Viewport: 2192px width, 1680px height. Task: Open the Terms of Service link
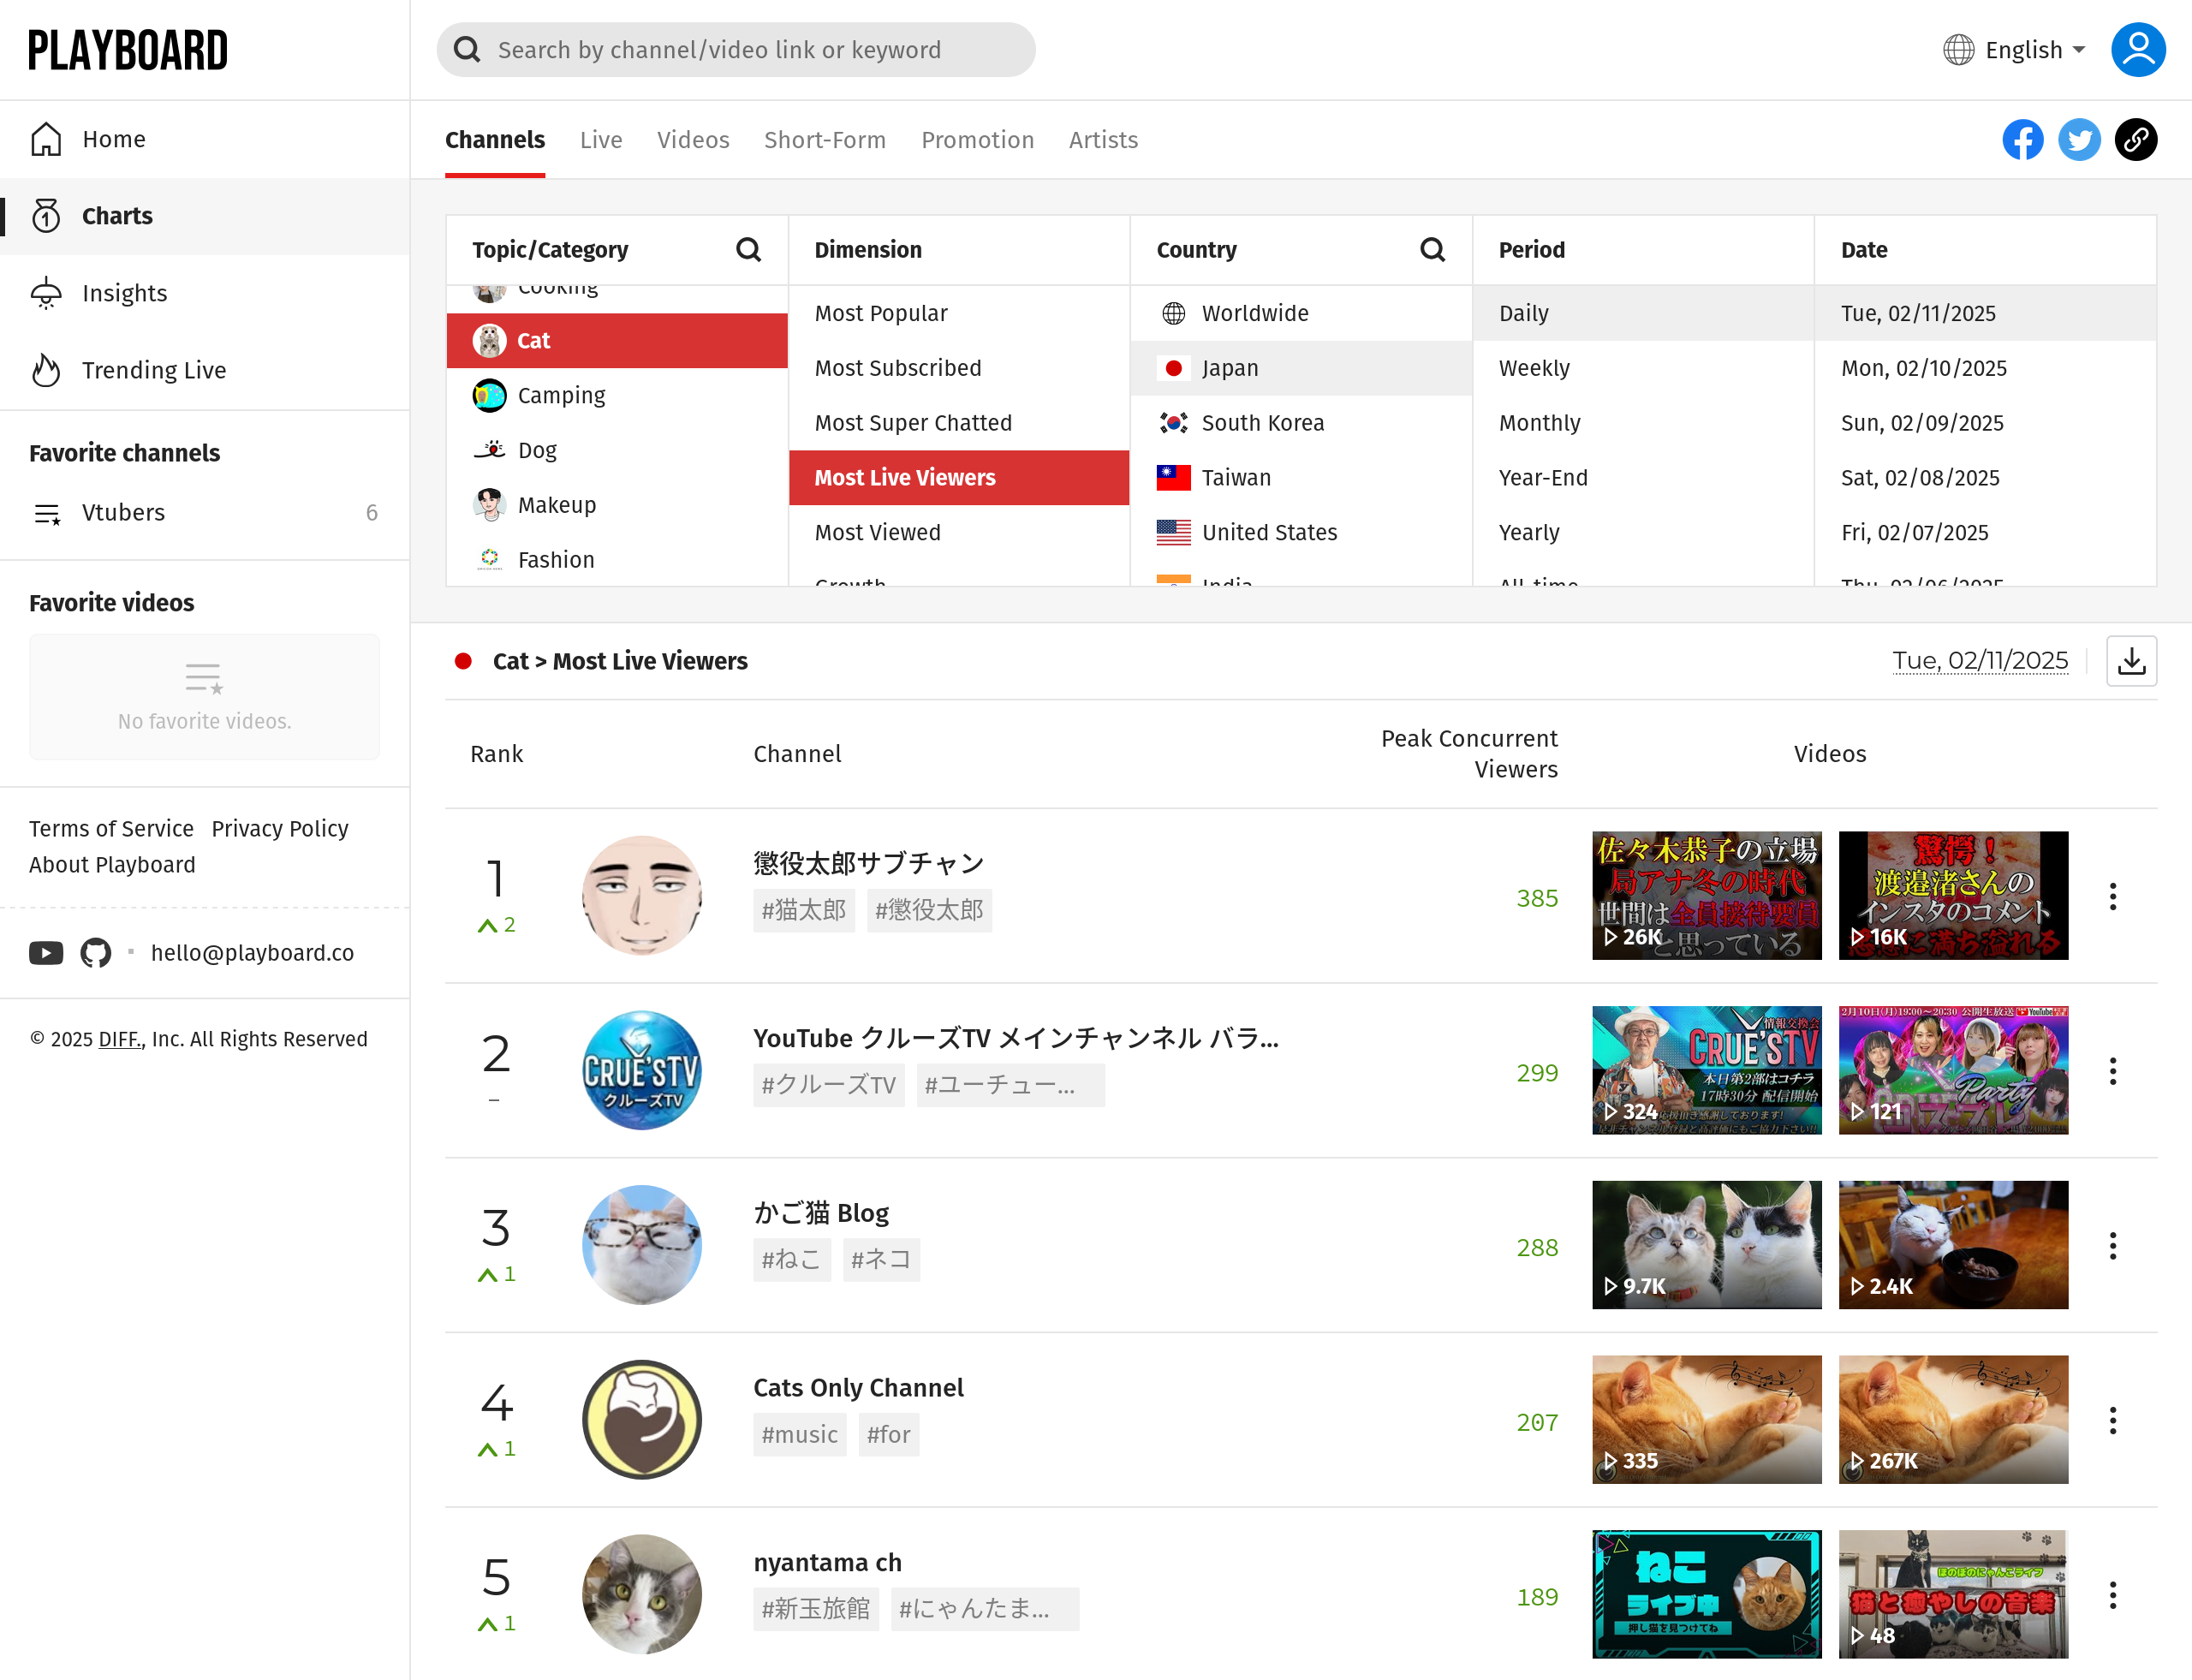(111, 829)
